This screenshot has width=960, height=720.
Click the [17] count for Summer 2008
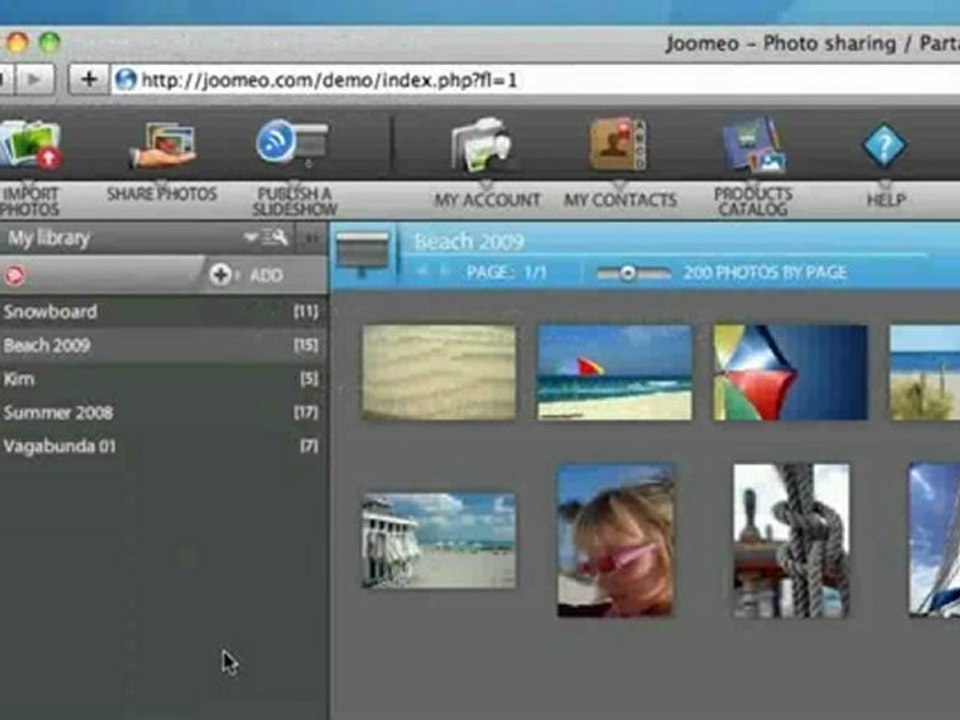tap(306, 413)
